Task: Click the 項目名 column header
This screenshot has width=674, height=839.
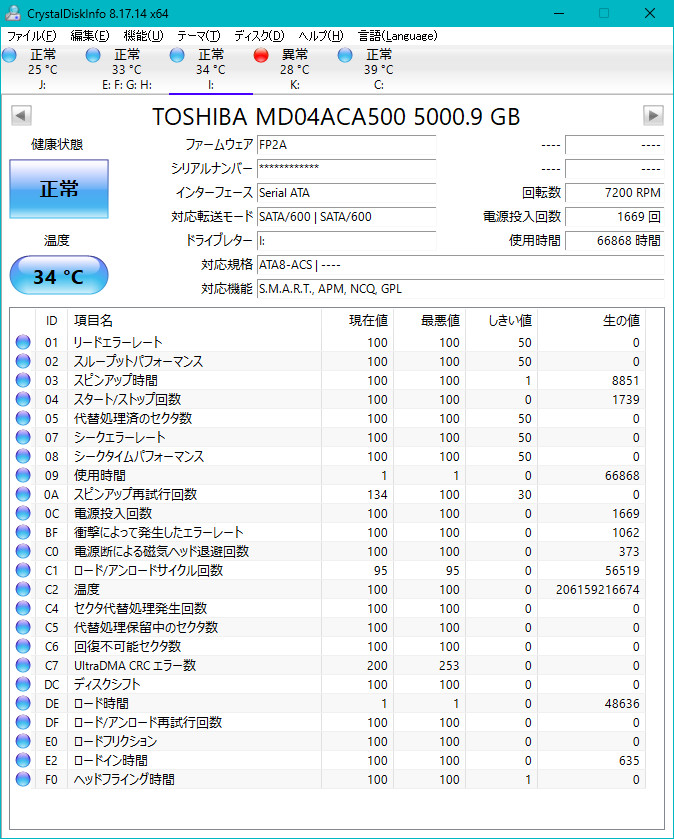Action: tap(194, 321)
